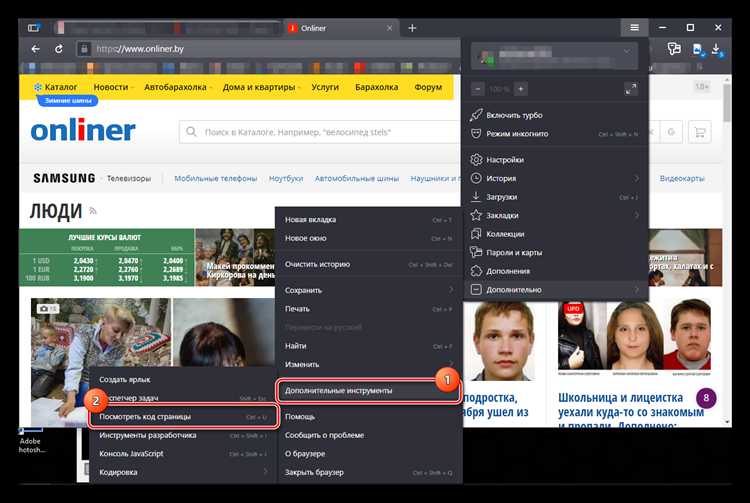This screenshot has height=503, width=750.
Task: Click the collections bookmark icon
Action: pos(476,234)
